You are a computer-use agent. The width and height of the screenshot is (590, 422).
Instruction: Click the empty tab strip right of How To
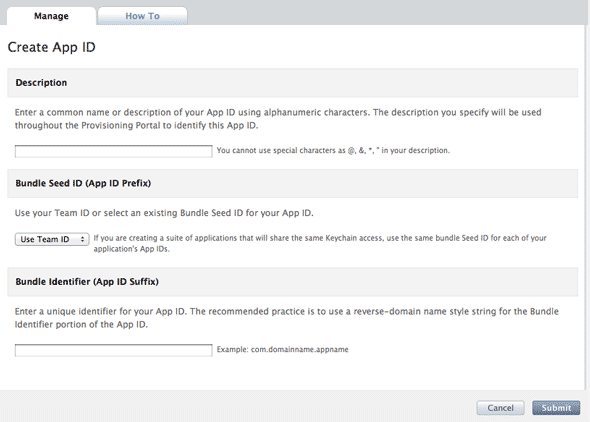click(388, 12)
